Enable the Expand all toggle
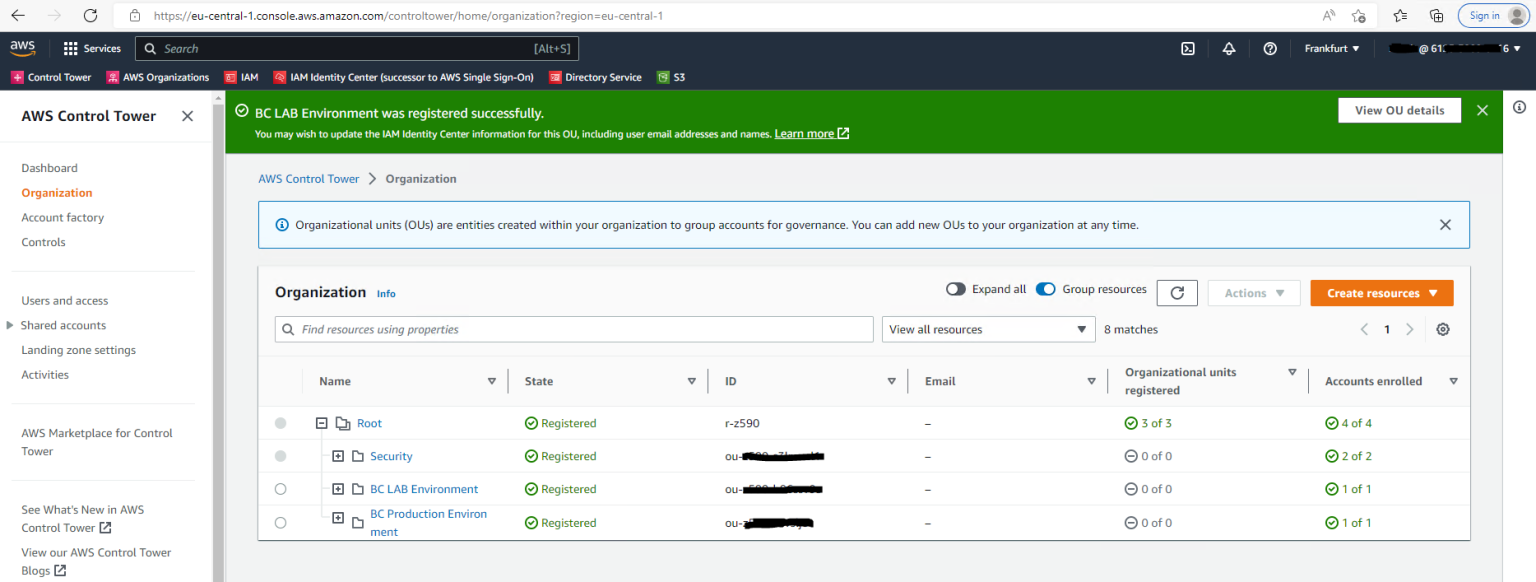This screenshot has width=1536, height=582. [x=955, y=288]
